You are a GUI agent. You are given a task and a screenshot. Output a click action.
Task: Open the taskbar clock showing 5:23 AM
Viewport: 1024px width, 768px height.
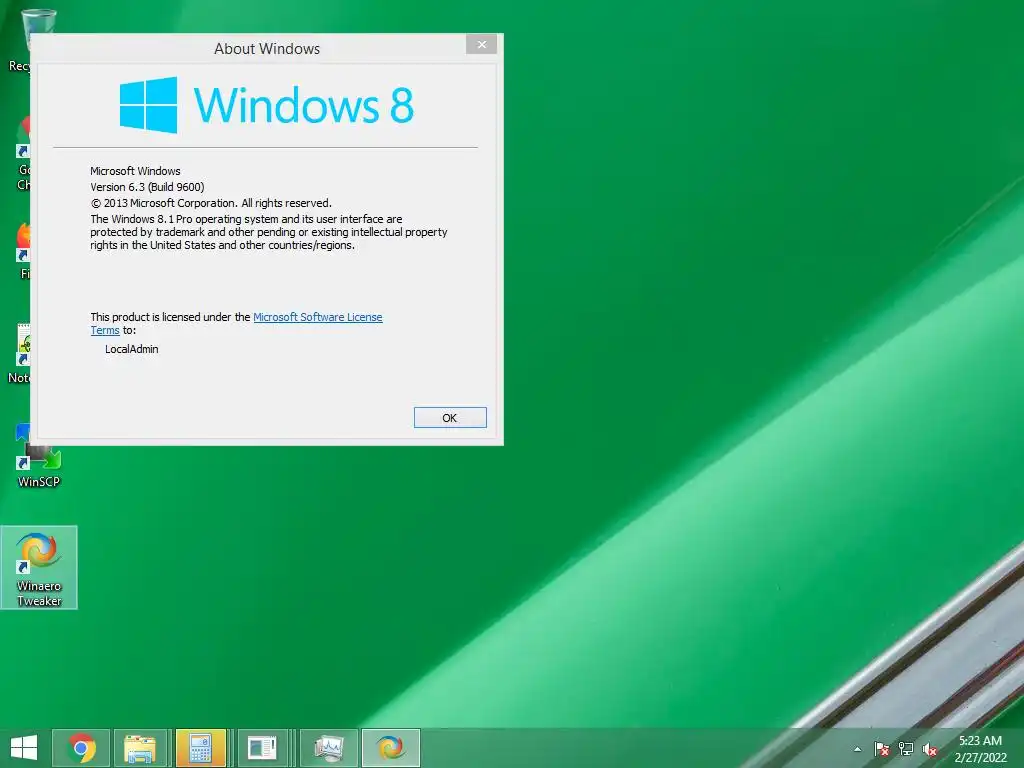point(980,748)
